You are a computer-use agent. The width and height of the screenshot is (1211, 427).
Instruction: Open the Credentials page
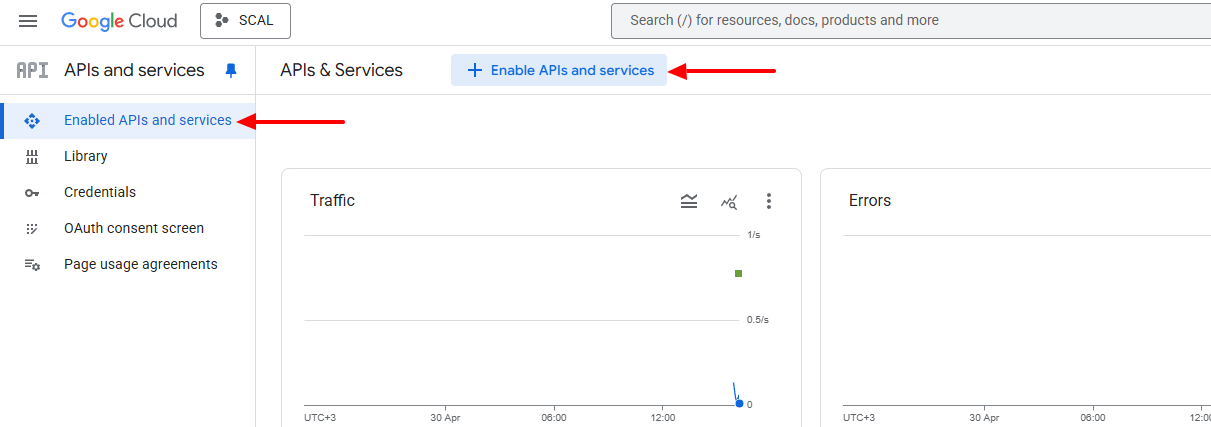pyautogui.click(x=100, y=192)
